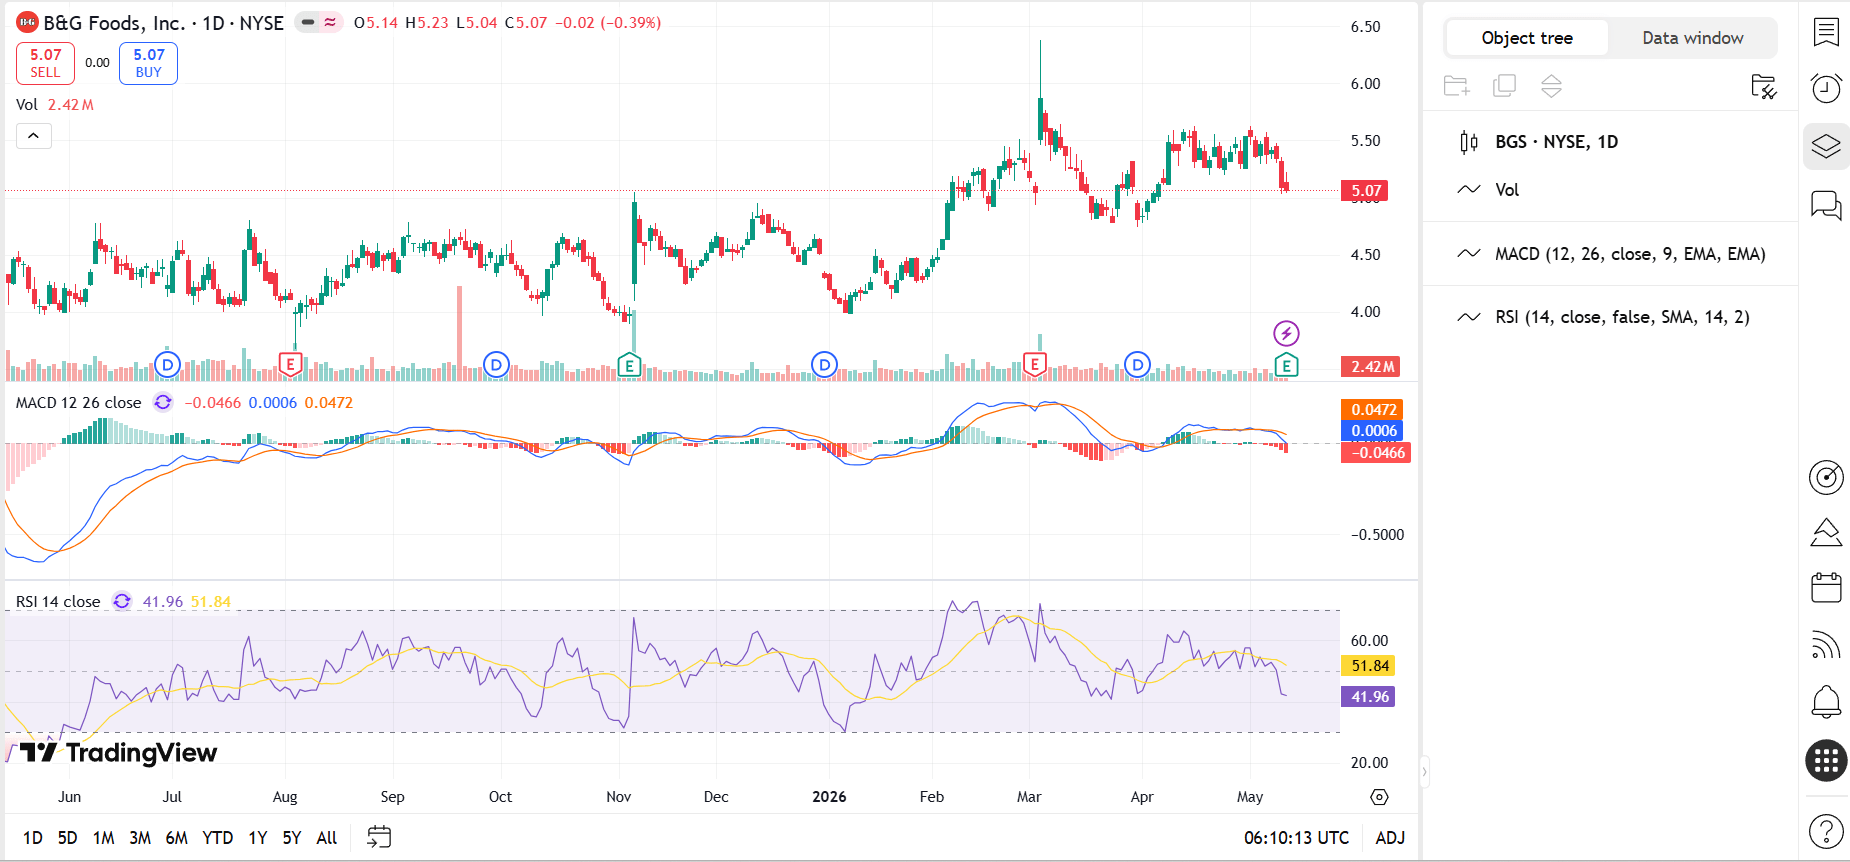Screen dimensions: 1850x862
Task: Select the 6M time range
Action: point(177,838)
